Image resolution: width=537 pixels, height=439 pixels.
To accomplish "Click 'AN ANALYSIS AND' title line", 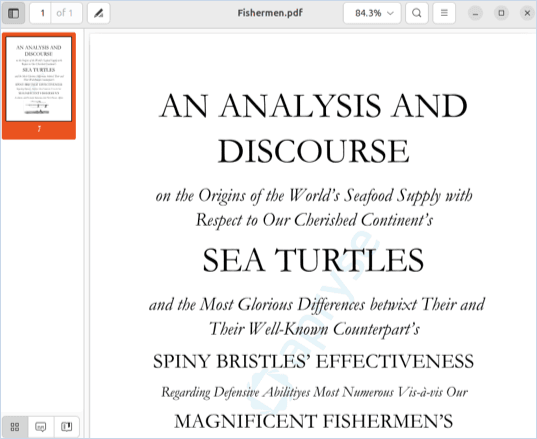I will (313, 106).
